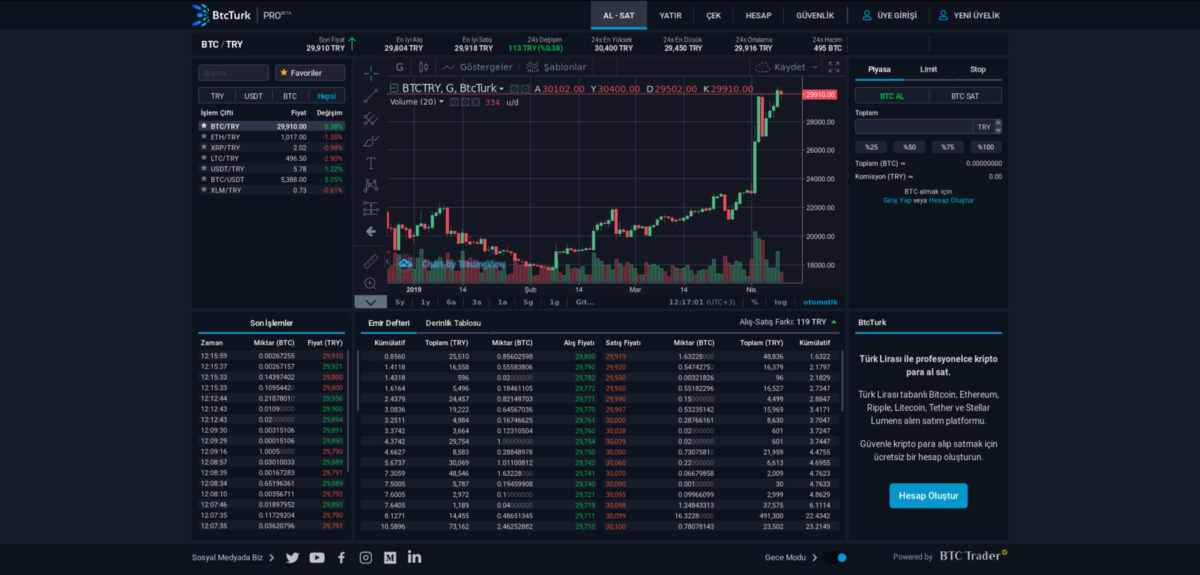1200x575 pixels.
Task: Toggle favorite star for ETH/TRY
Action: point(204,137)
